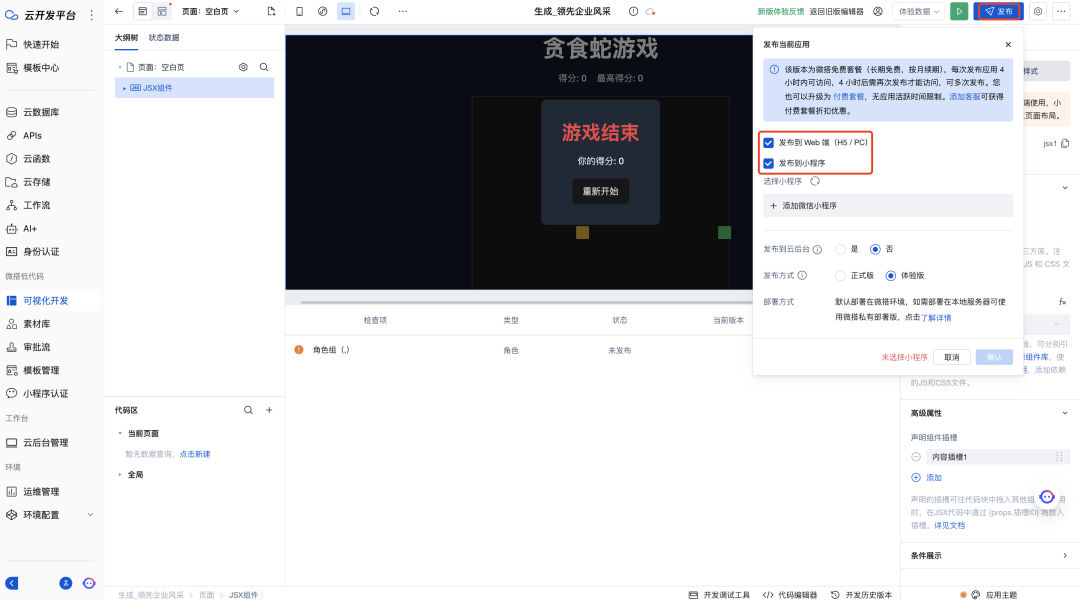Collapse the 页面: 空白页 tree node
Screen dimensions: 1080x600
click(120, 68)
